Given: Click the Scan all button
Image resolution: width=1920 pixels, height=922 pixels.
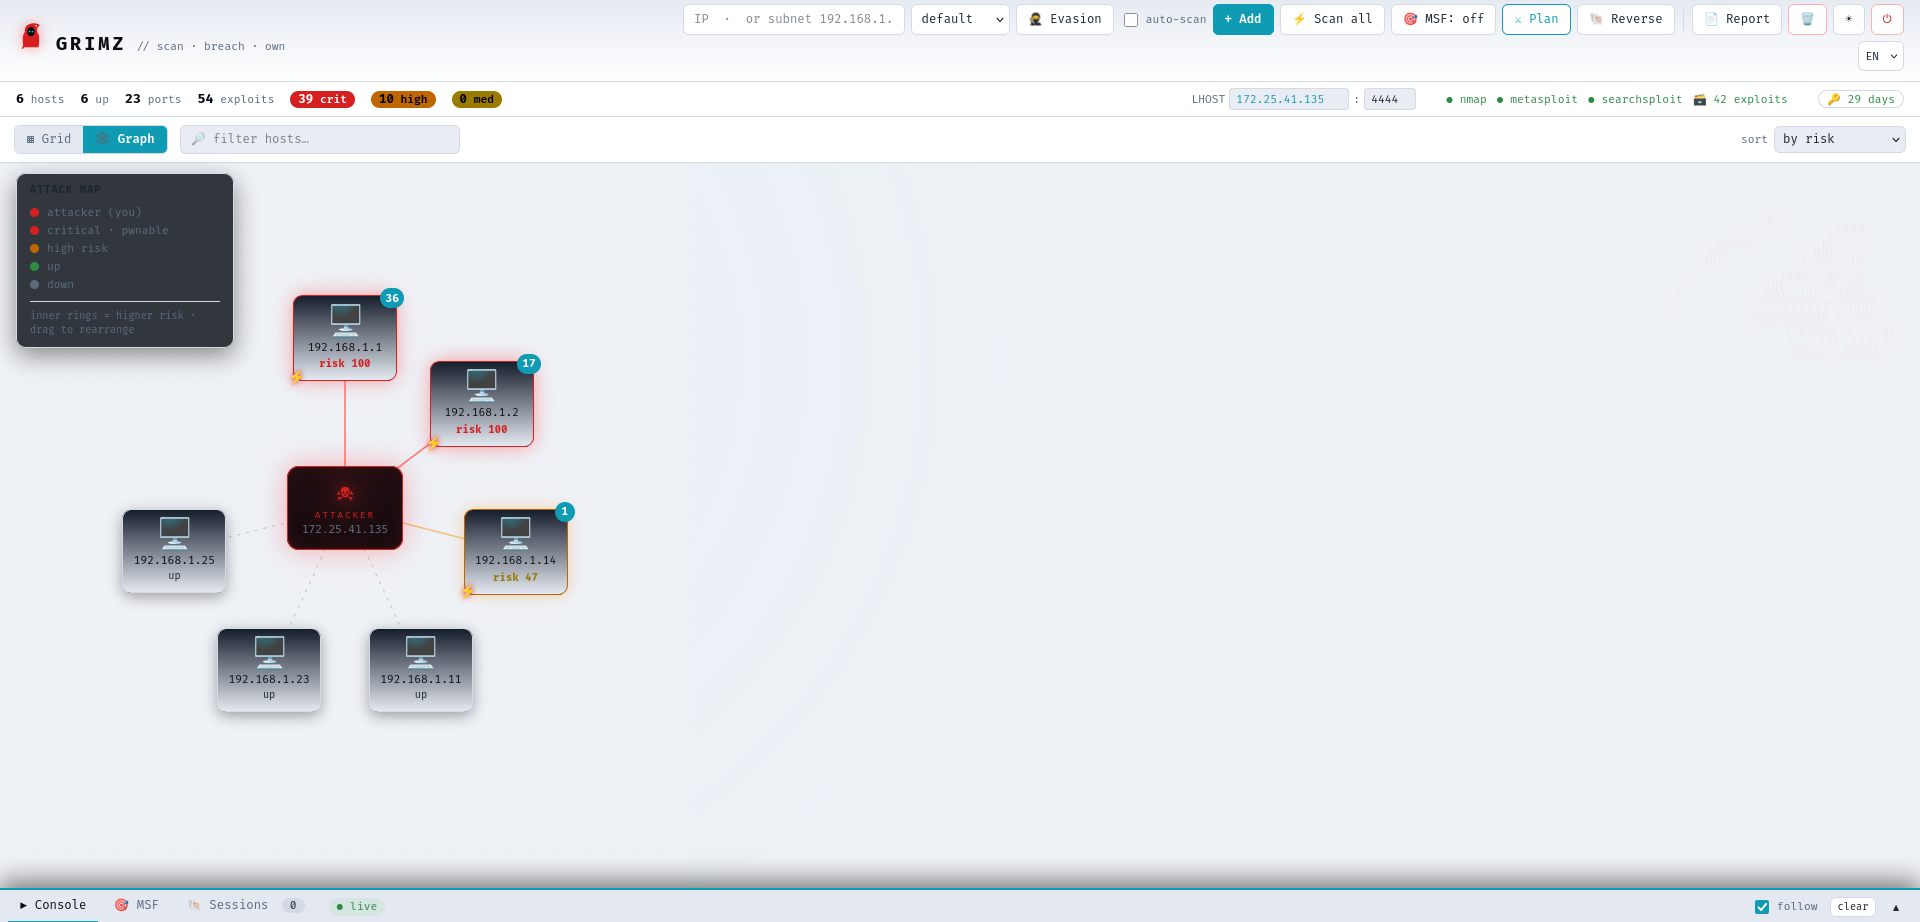Looking at the screenshot, I should [x=1332, y=19].
